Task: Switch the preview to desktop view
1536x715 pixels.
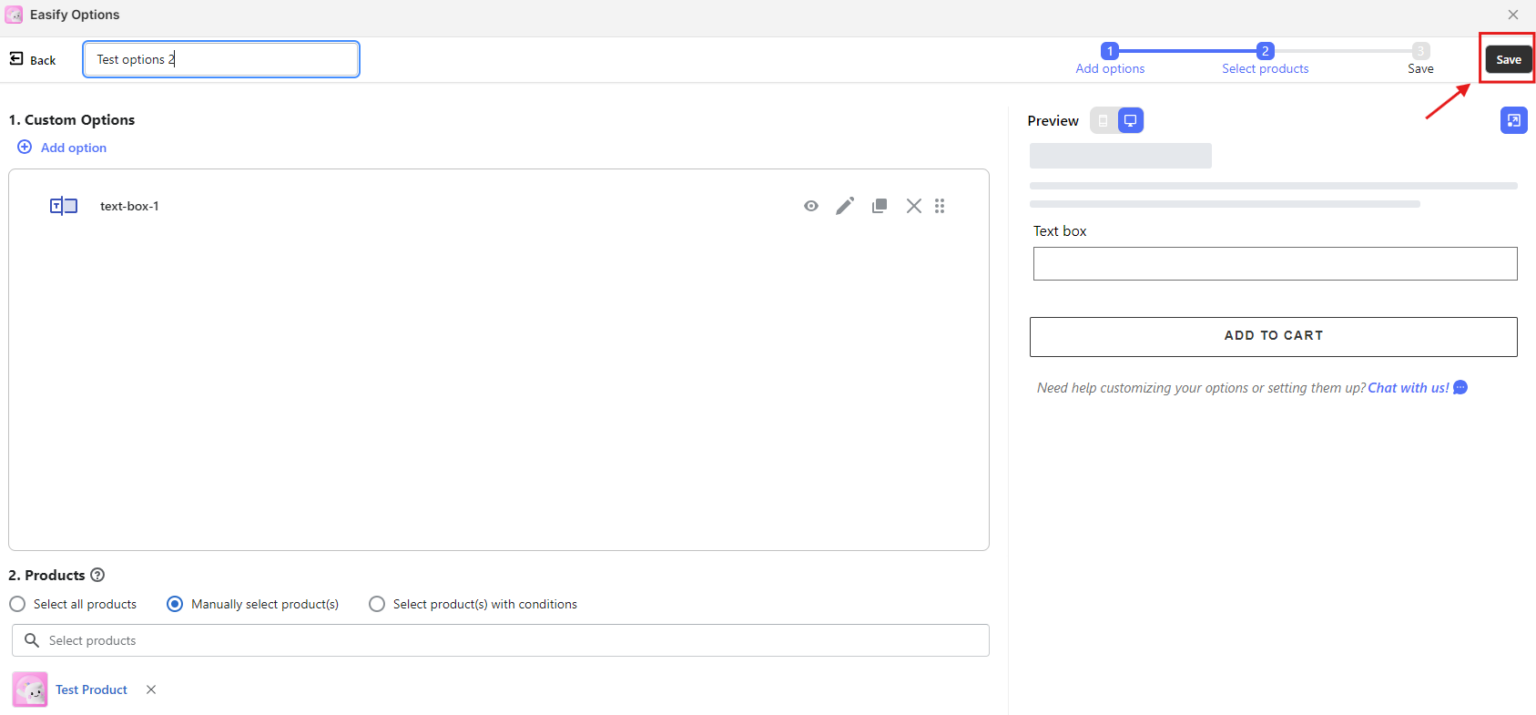Action: pos(1130,120)
